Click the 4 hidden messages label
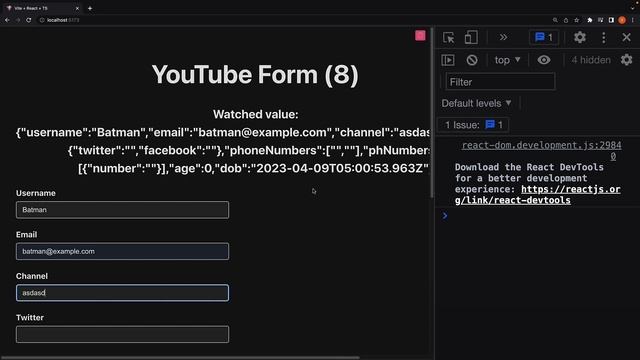640x360 pixels. tap(591, 60)
